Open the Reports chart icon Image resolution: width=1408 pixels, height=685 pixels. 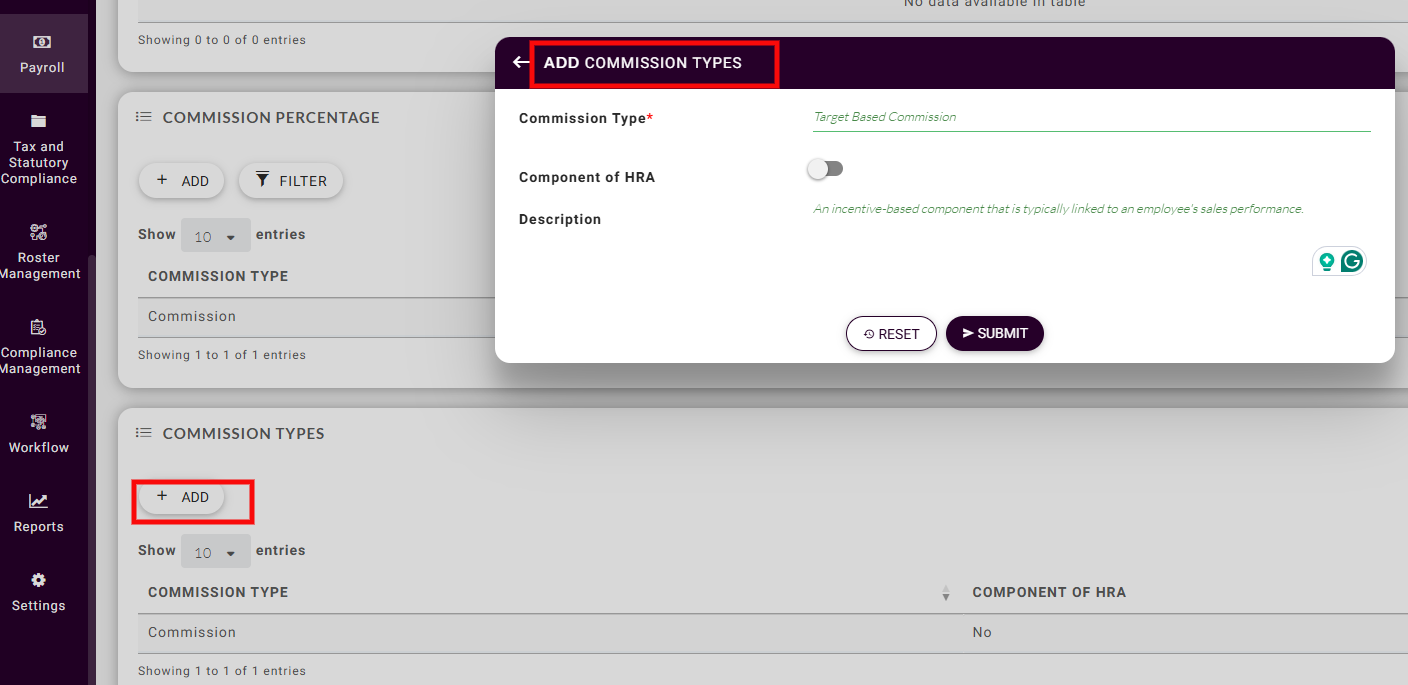(39, 502)
